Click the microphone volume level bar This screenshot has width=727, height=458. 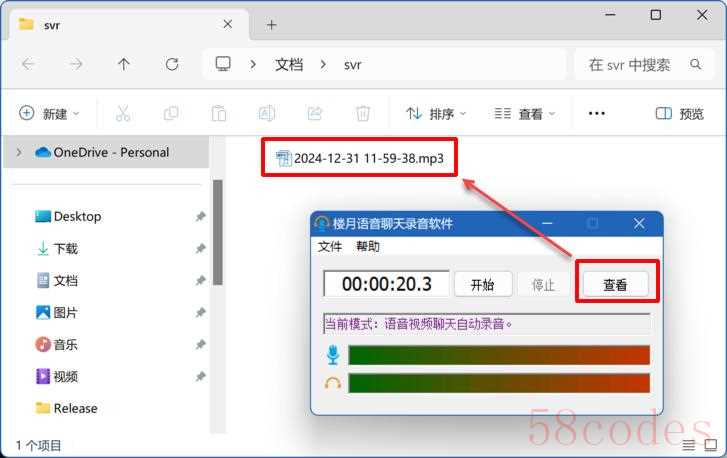pyautogui.click(x=499, y=355)
